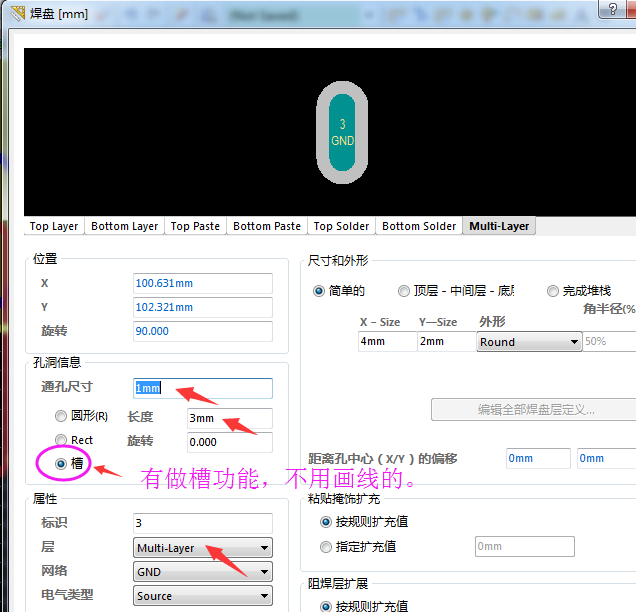The width and height of the screenshot is (636, 612).
Task: Select the Top Paste tab
Action: [195, 226]
